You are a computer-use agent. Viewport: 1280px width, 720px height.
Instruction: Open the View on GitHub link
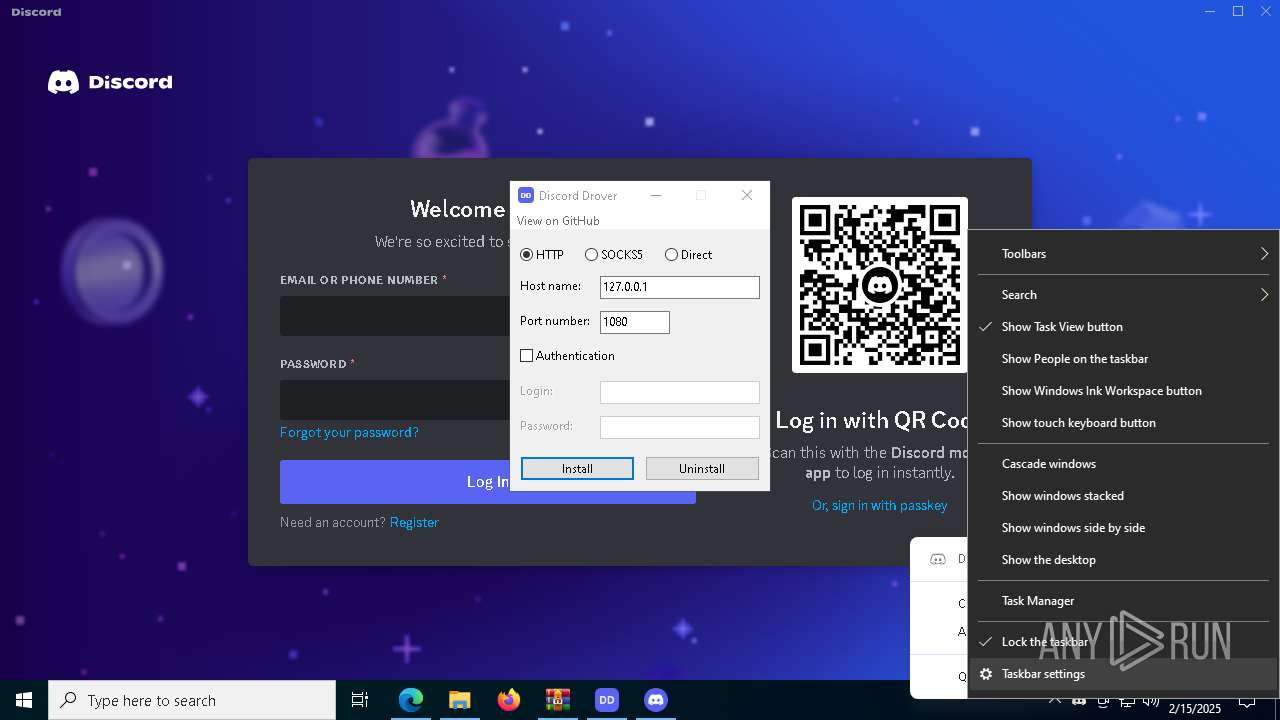coord(558,221)
